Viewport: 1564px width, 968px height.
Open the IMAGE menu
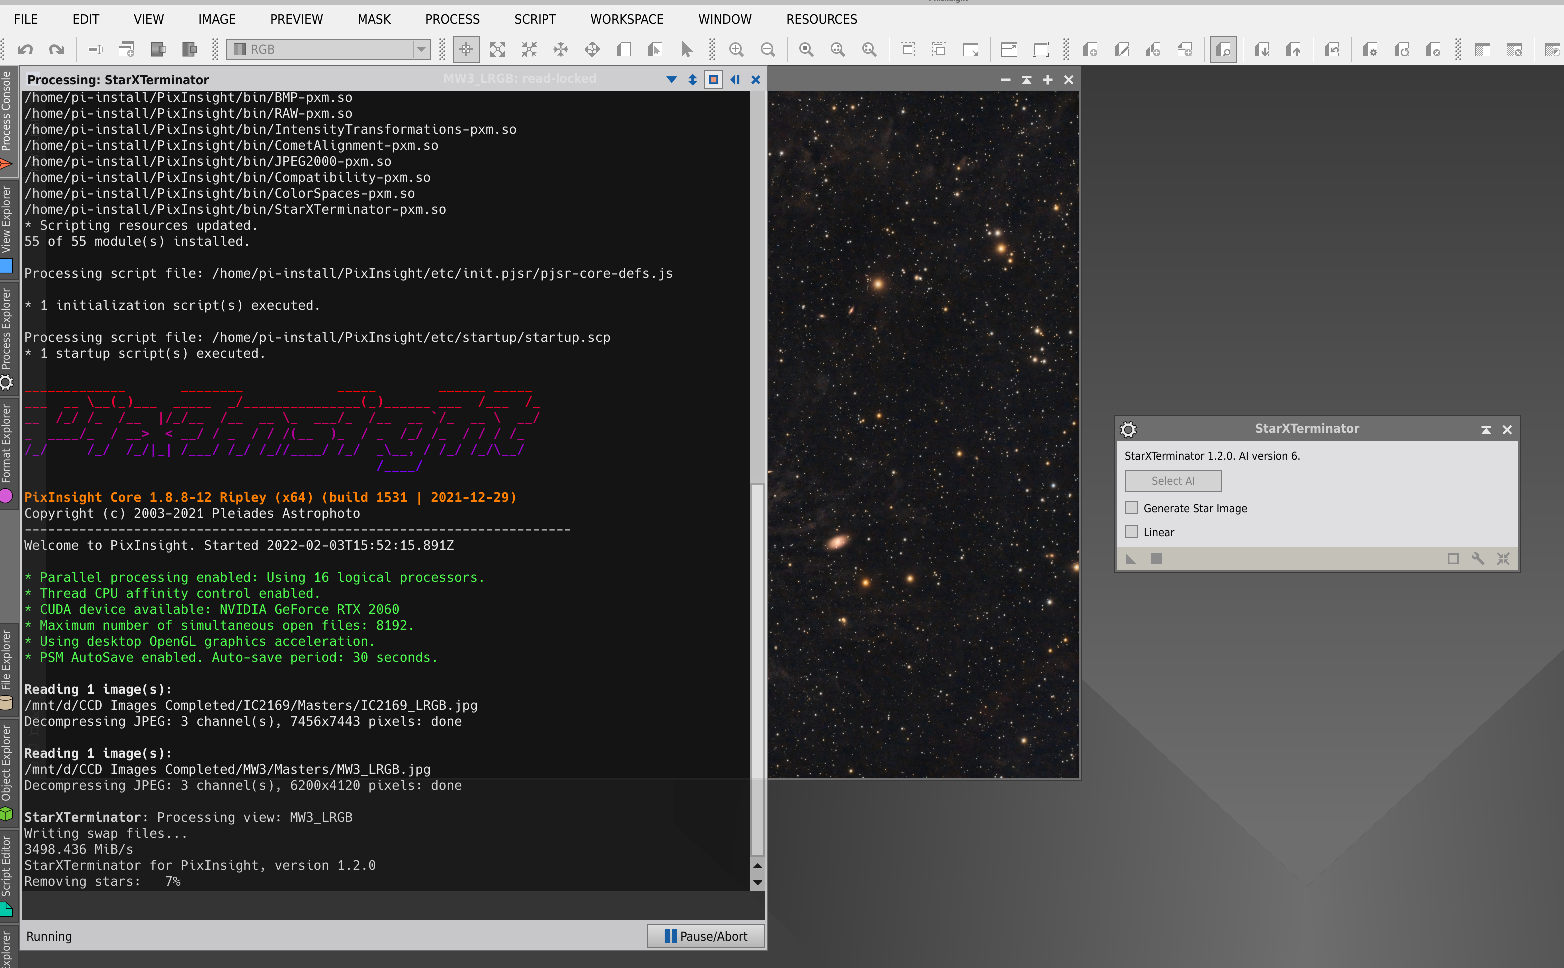point(217,19)
